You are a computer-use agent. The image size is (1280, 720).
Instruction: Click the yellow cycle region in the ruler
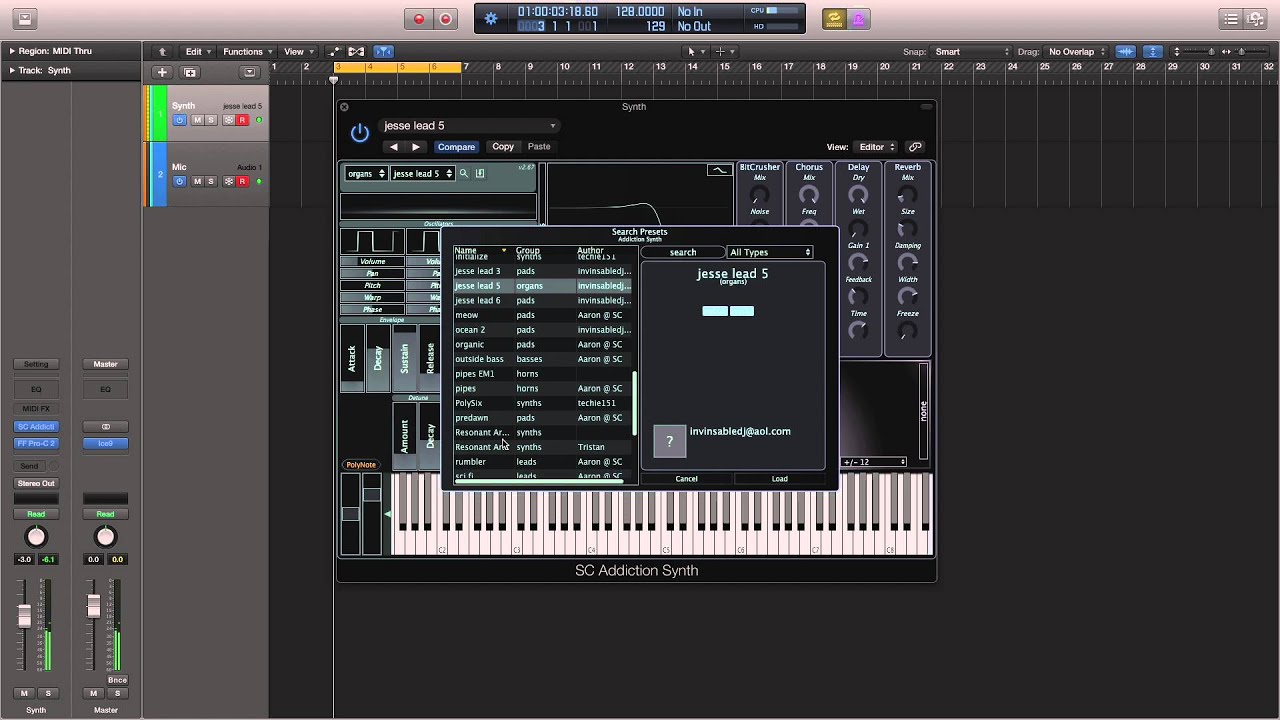pos(399,67)
